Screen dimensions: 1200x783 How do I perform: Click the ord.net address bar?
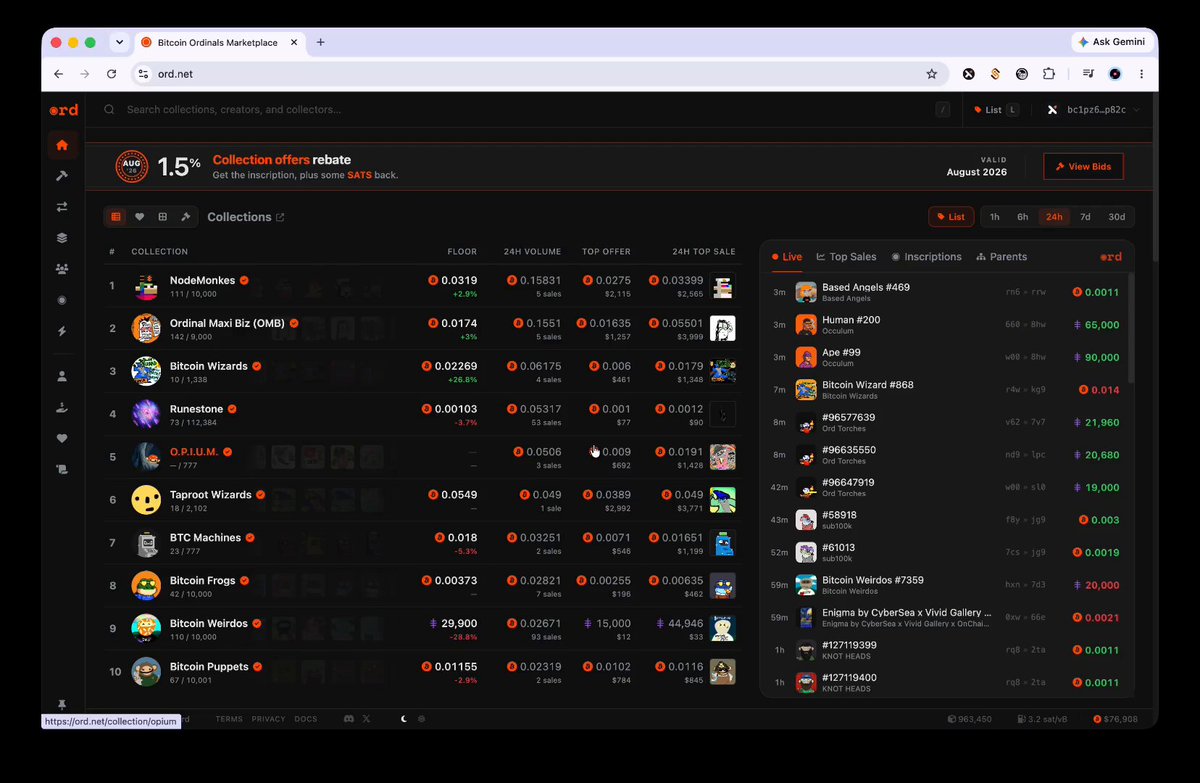coord(540,74)
